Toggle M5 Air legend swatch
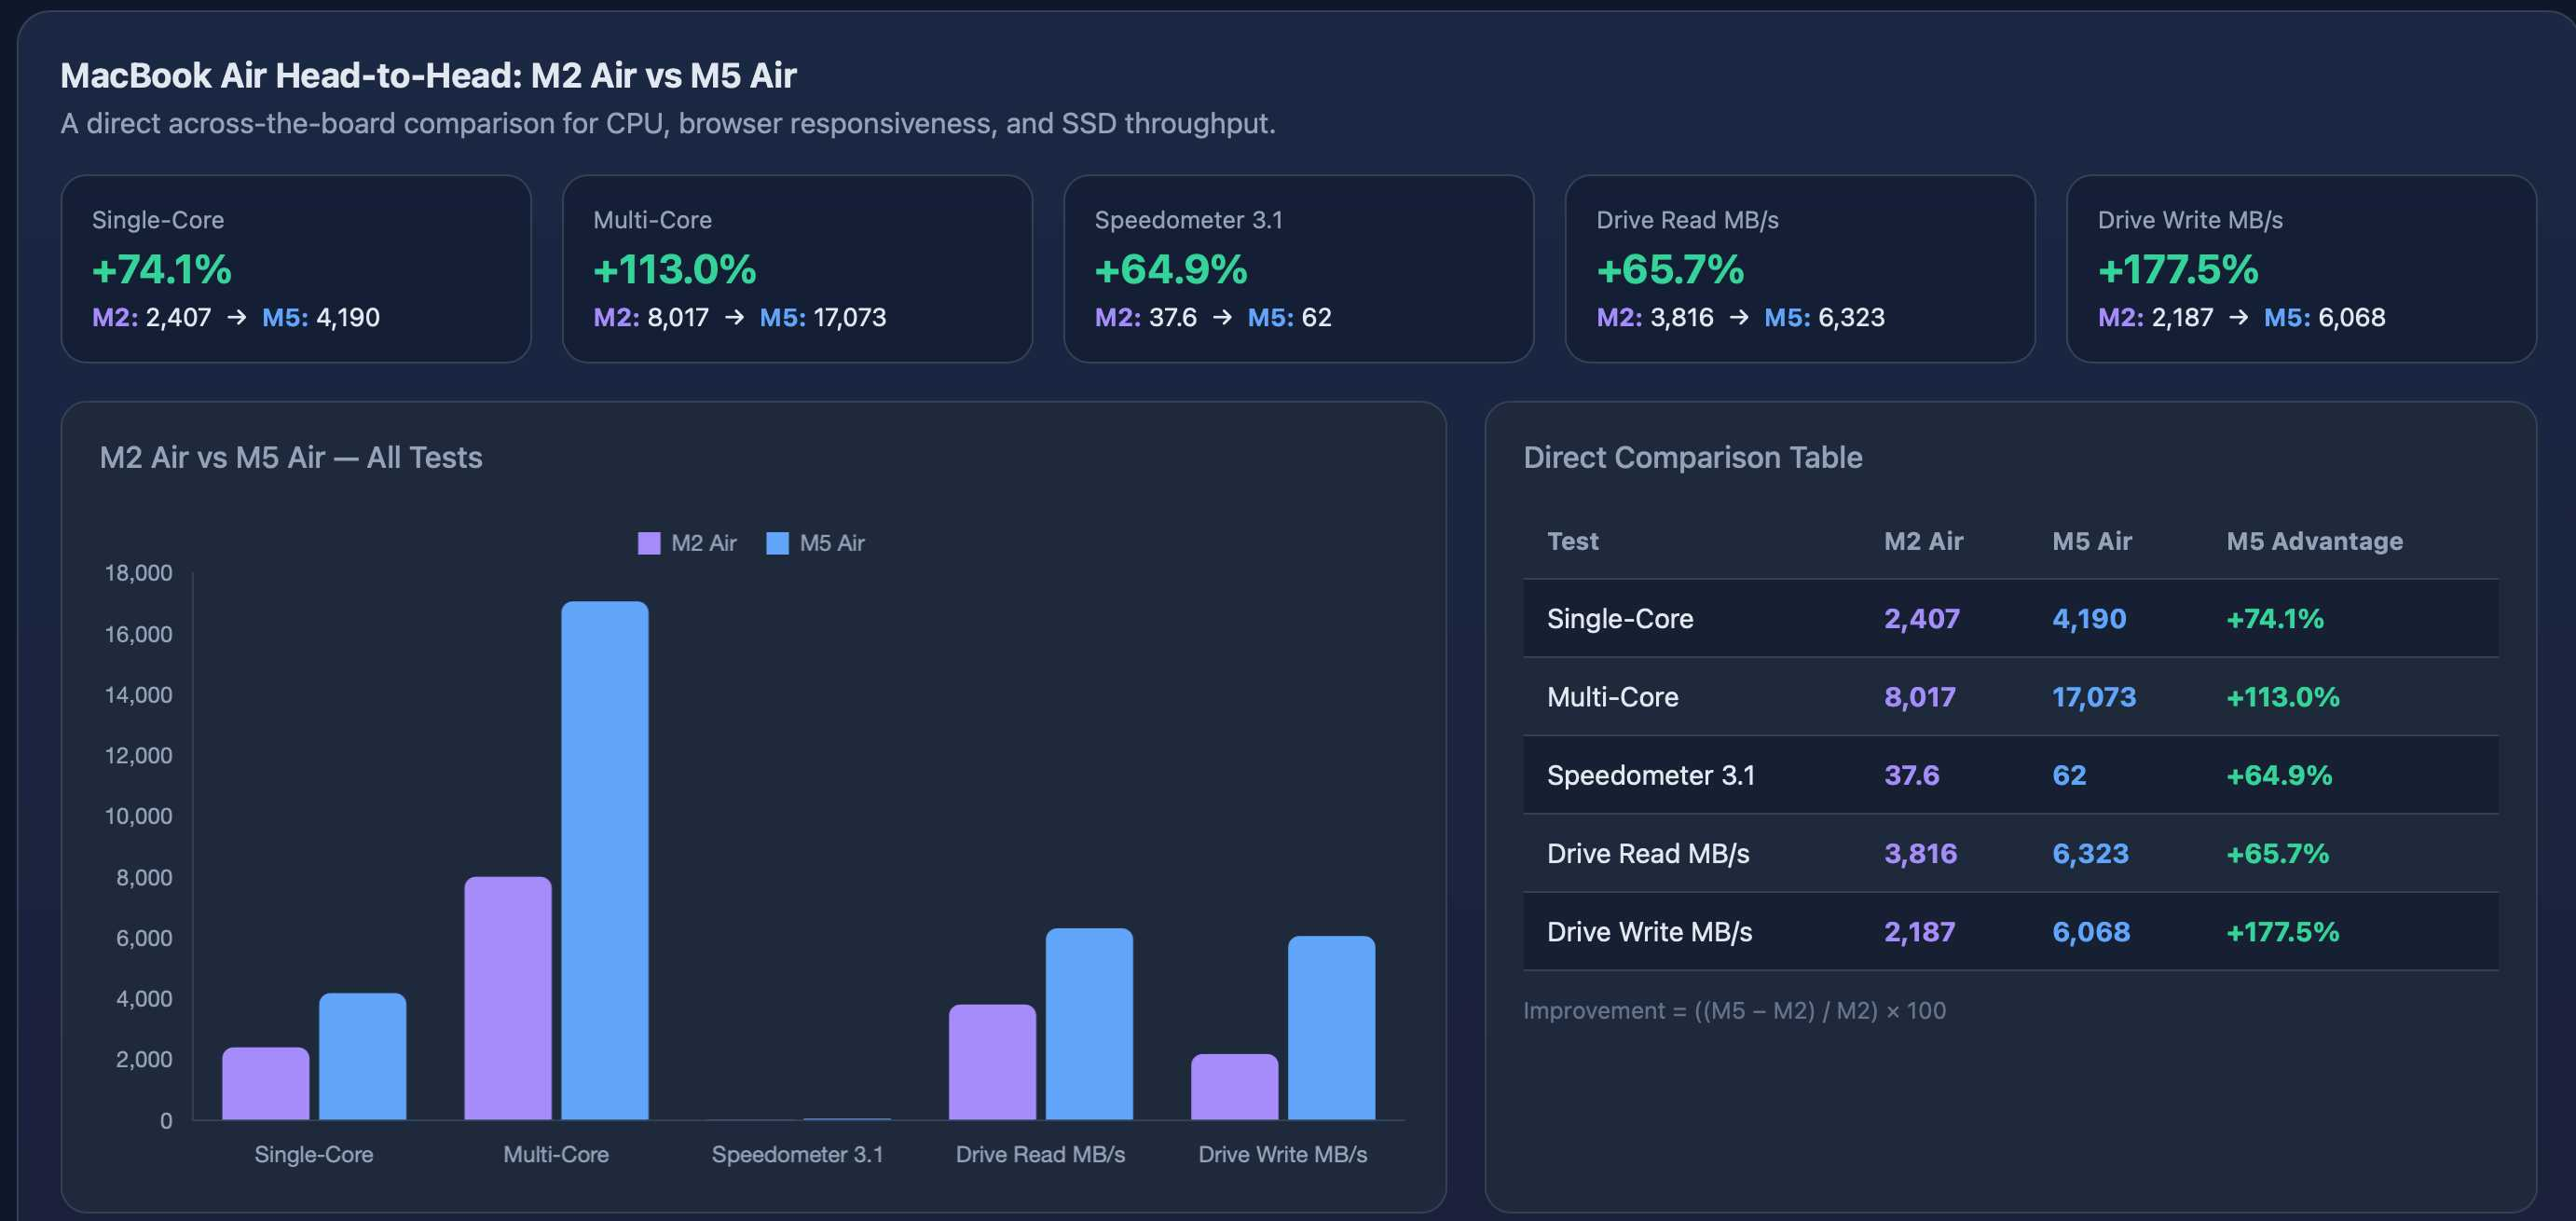The width and height of the screenshot is (2576, 1221). (777, 543)
